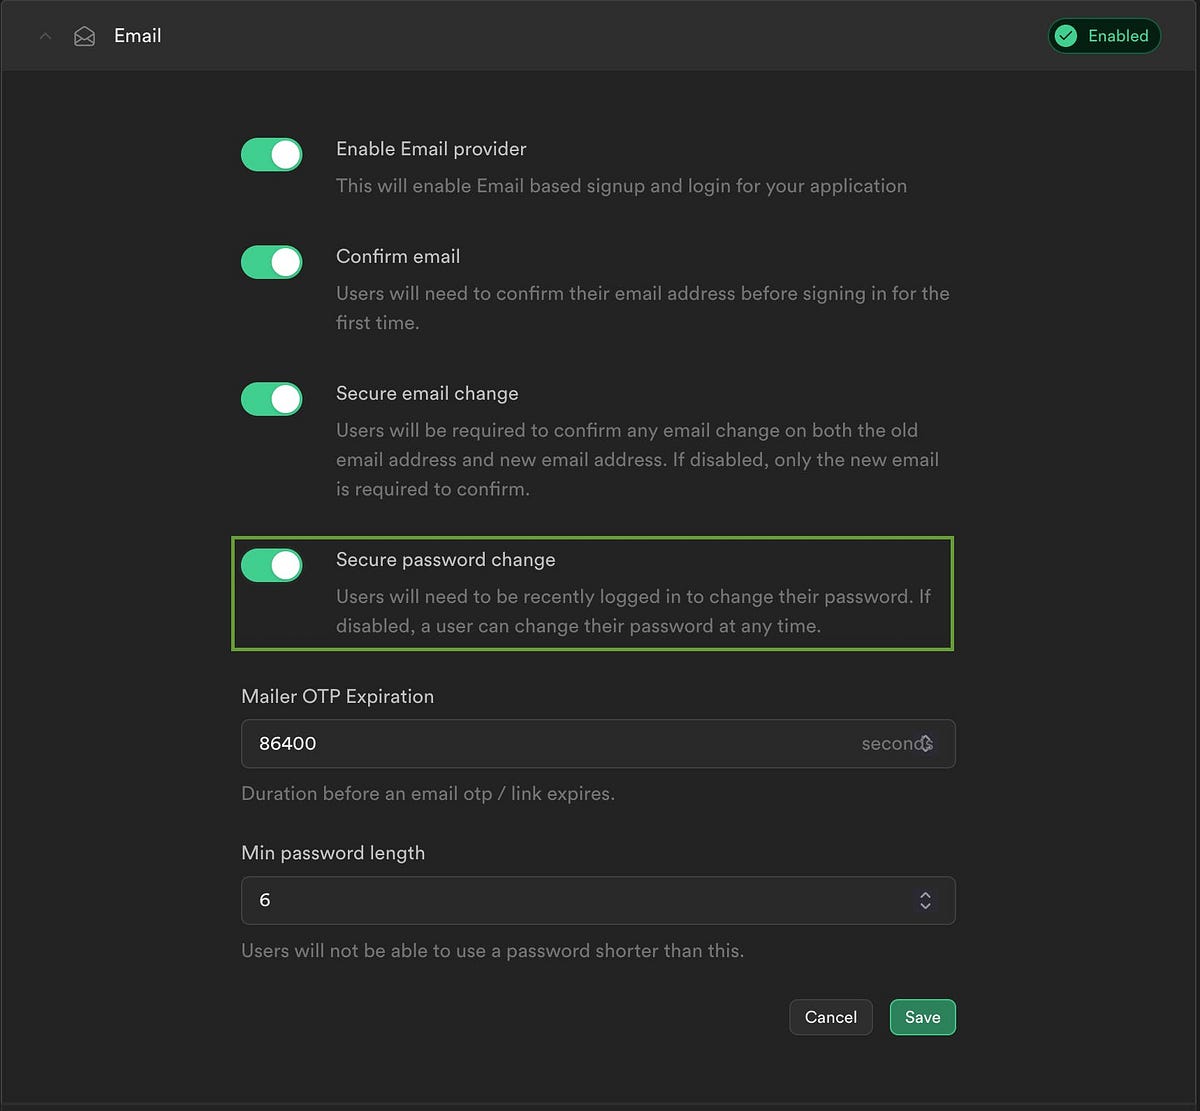Click the Mailer OTP Expiration field label
This screenshot has height=1111, width=1200.
click(x=337, y=696)
